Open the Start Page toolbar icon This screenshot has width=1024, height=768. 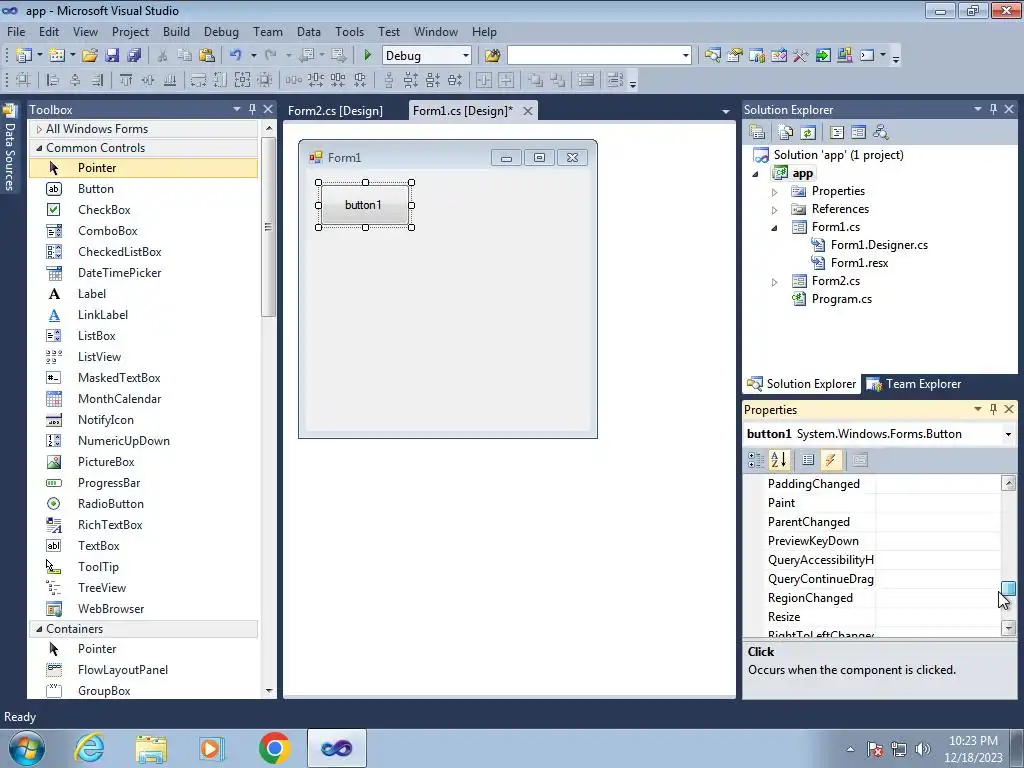point(823,56)
